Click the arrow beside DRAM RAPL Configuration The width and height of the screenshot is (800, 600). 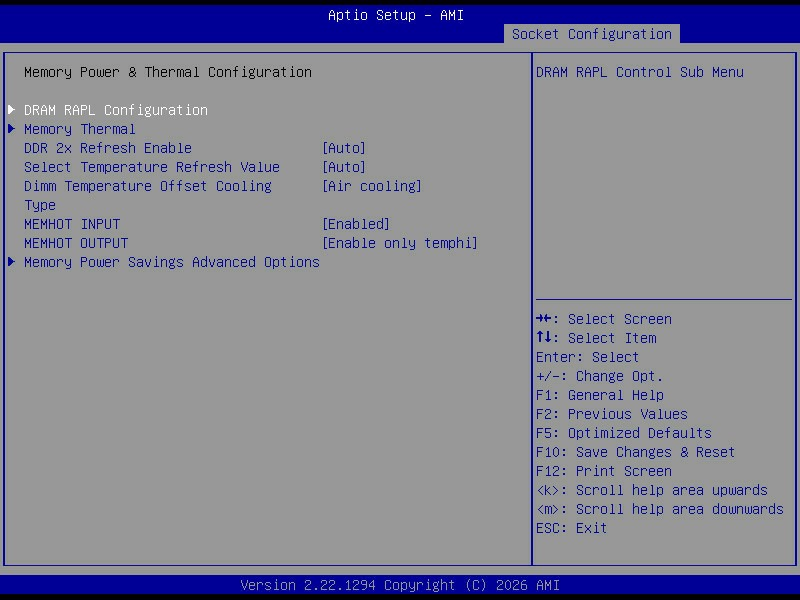(x=12, y=110)
